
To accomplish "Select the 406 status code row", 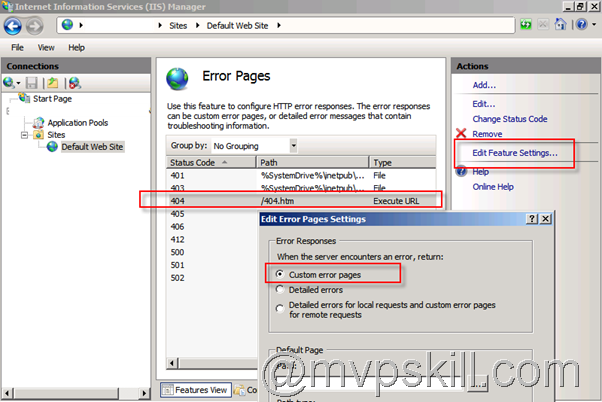I will coord(177,227).
